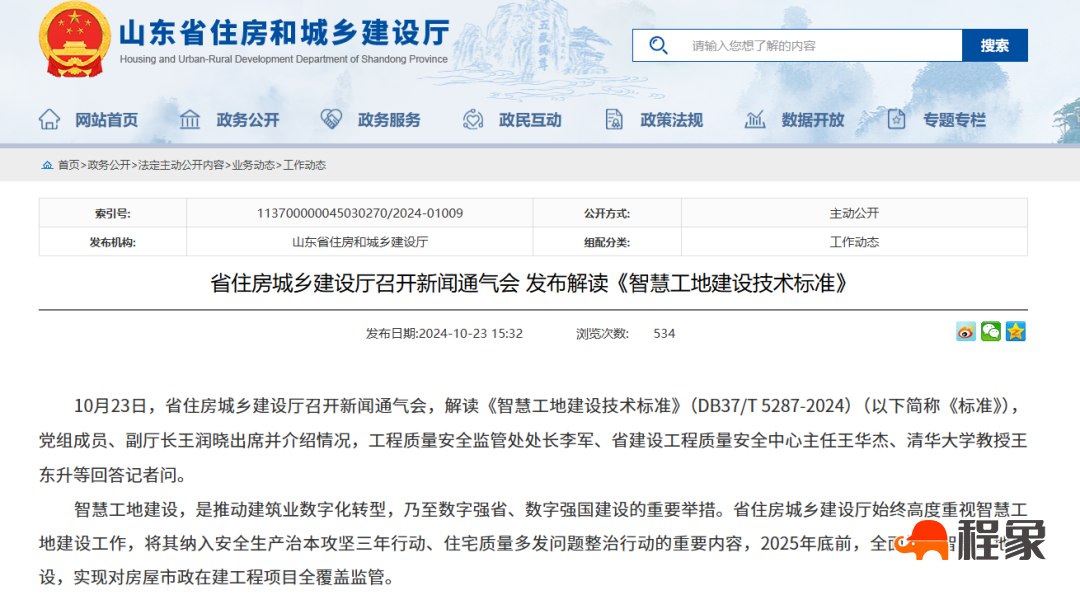Switch to the 网站首页 navigation item
1080x595 pixels.
[107, 119]
